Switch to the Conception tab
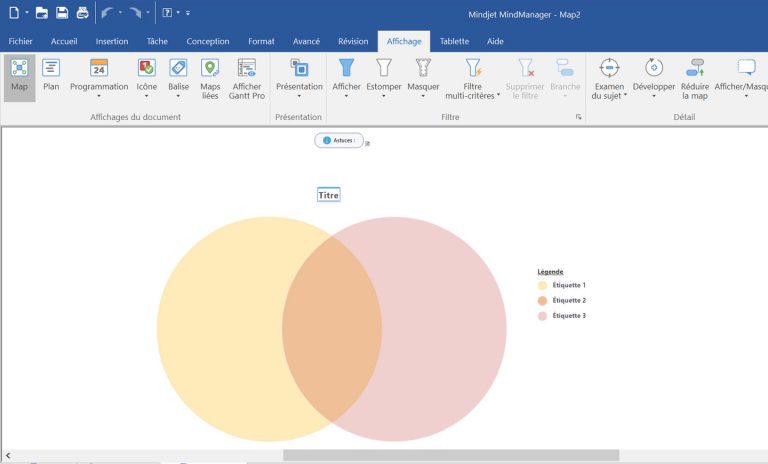 coord(207,41)
